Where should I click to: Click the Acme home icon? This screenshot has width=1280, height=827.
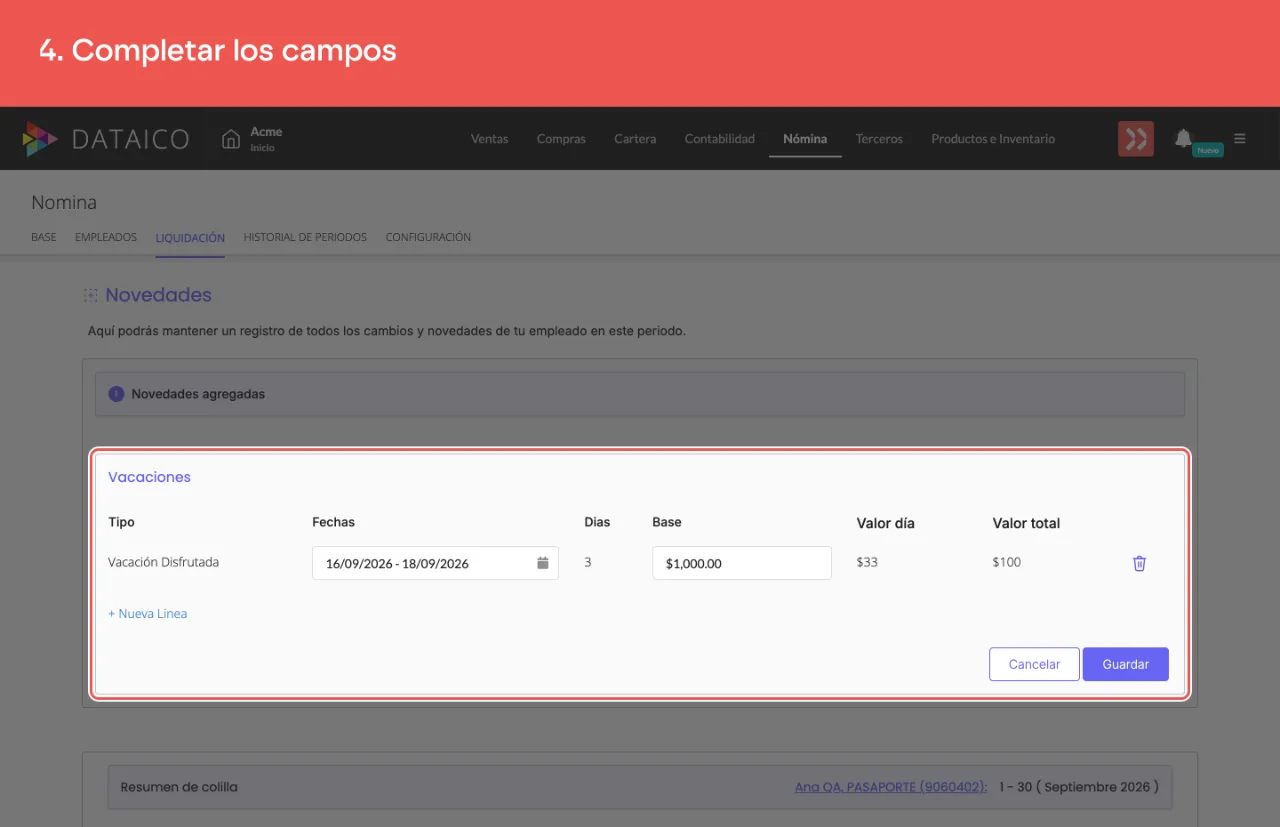click(231, 139)
